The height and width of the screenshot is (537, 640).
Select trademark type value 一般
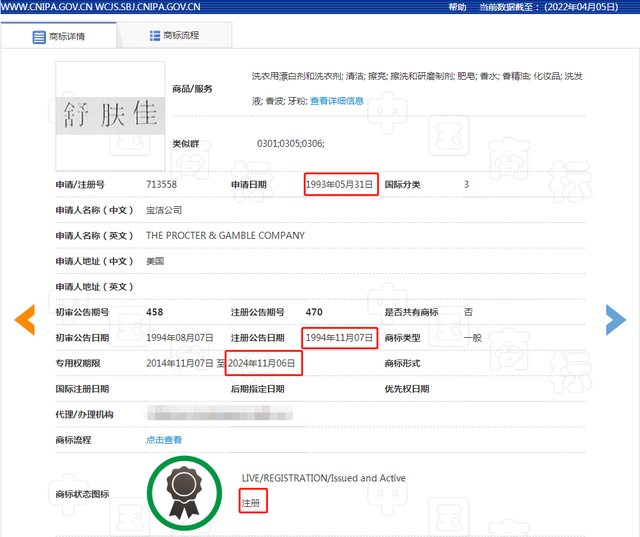point(473,337)
